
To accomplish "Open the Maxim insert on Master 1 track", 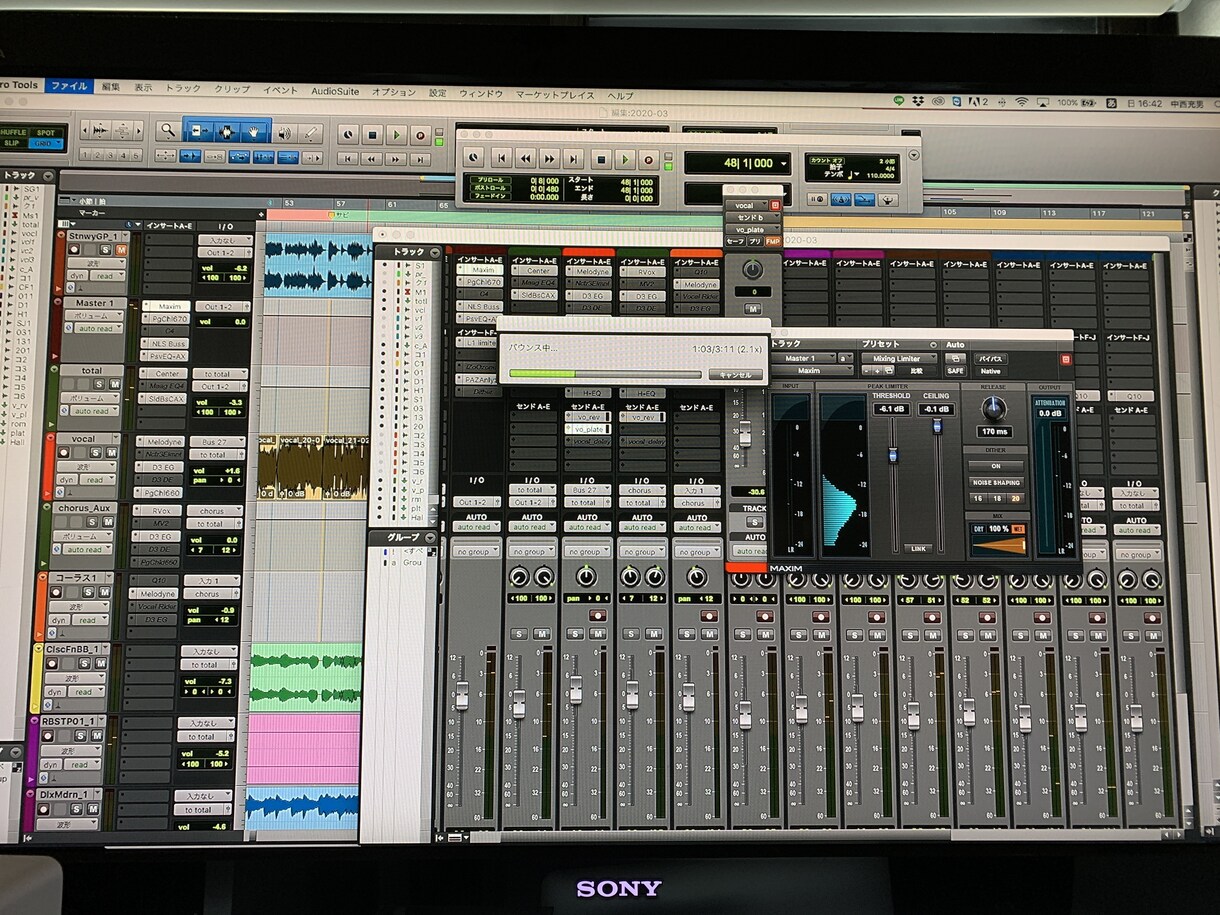I will 166,306.
